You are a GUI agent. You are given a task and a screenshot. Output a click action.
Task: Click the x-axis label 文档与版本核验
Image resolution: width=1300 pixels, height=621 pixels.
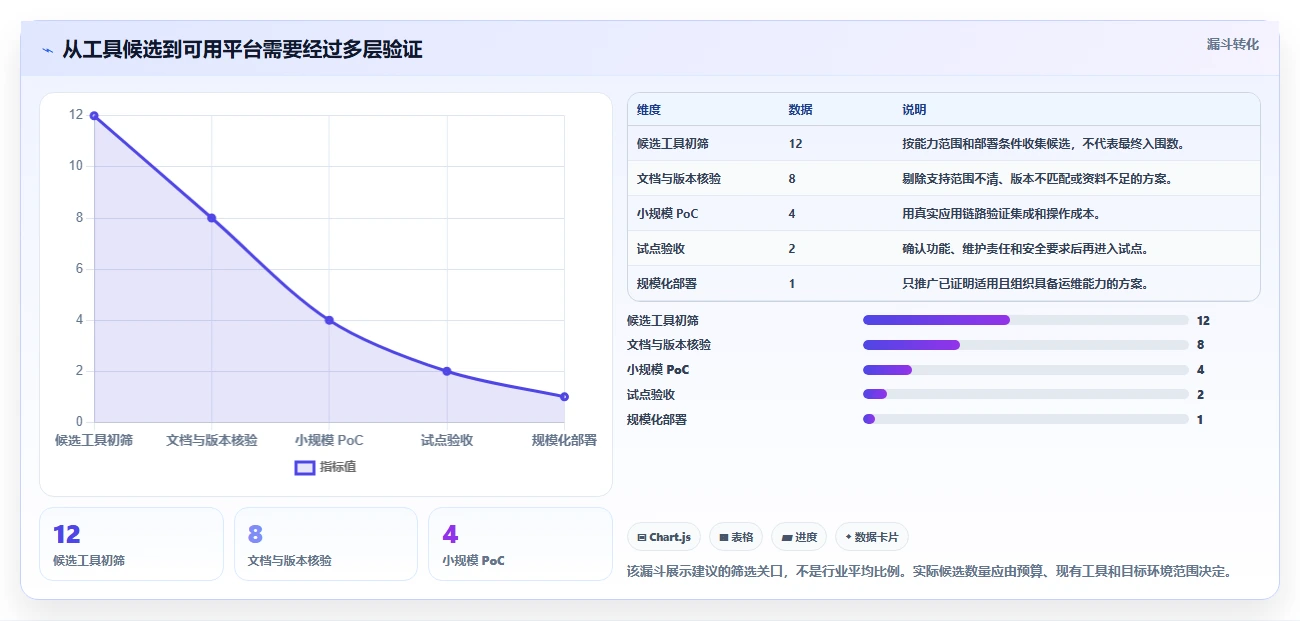coord(211,440)
